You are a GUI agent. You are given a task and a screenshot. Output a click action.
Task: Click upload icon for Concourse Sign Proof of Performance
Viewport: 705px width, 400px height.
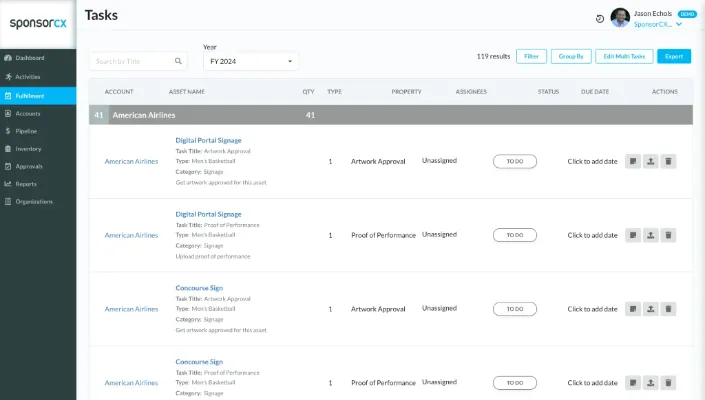click(651, 383)
